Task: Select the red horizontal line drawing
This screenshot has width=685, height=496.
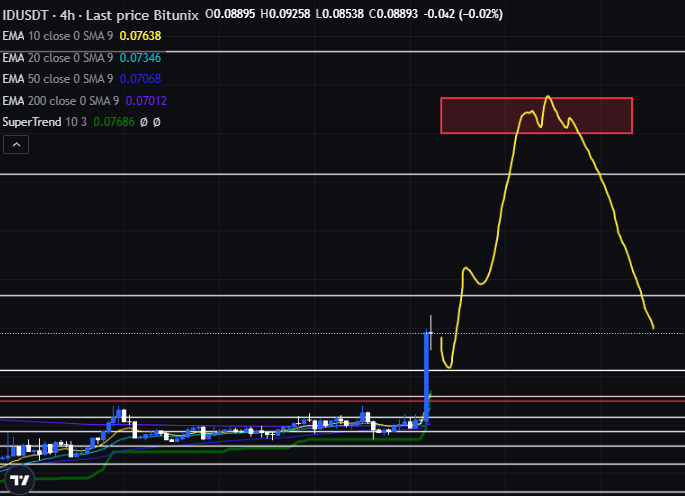Action: click(342, 400)
